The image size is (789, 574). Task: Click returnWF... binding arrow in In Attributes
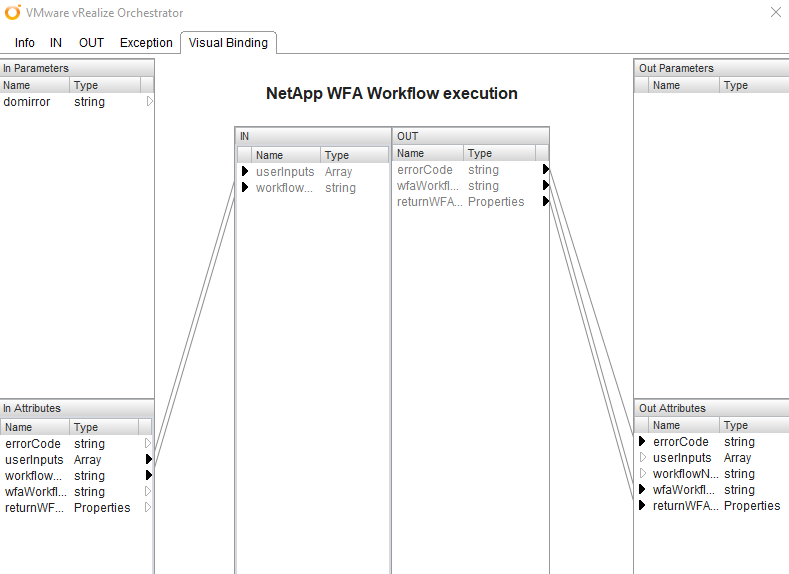tap(148, 507)
